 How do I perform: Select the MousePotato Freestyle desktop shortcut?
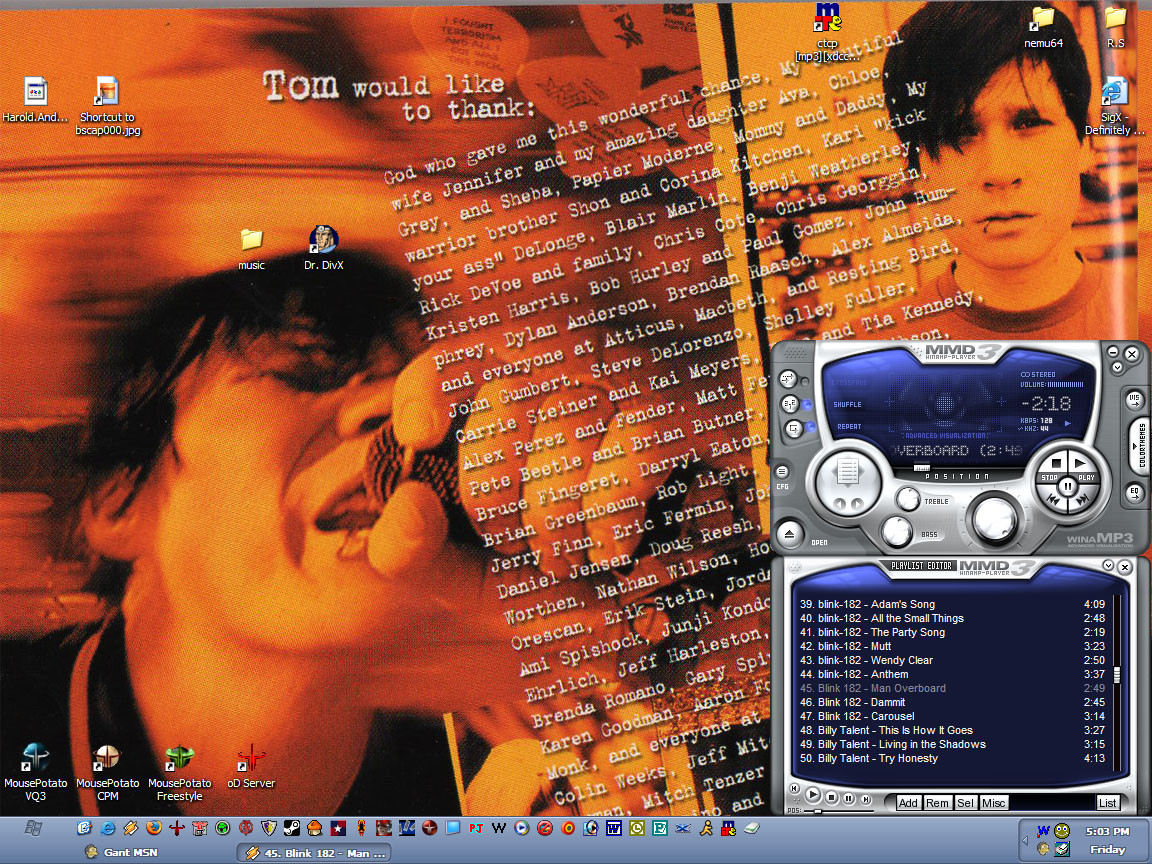179,772
